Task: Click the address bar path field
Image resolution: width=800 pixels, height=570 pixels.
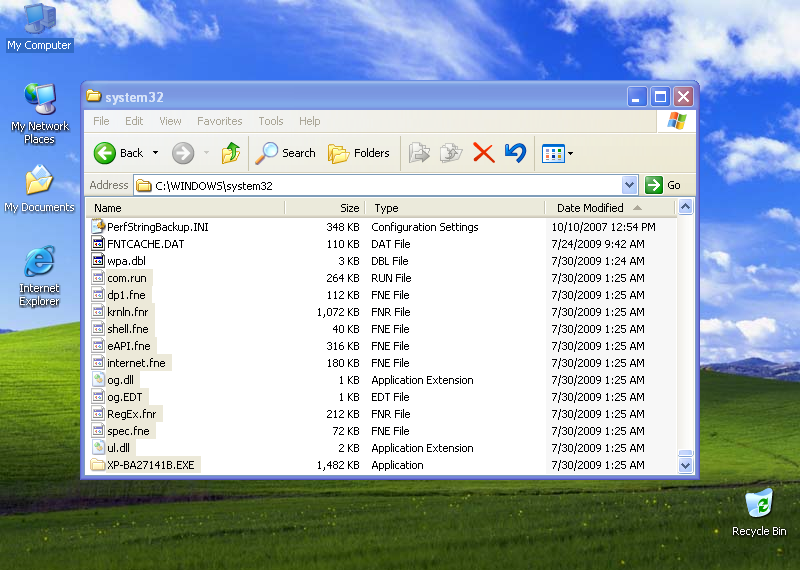Action: click(x=378, y=185)
